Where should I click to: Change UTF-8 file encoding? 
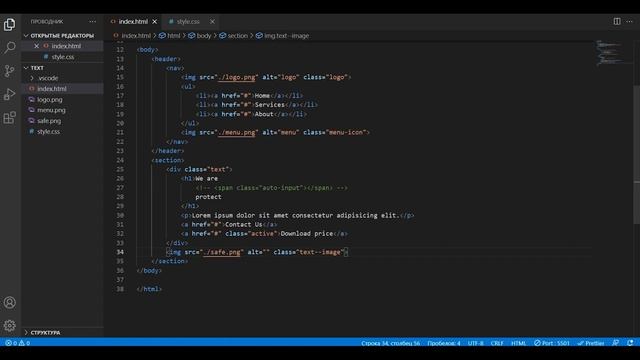[x=476, y=343]
